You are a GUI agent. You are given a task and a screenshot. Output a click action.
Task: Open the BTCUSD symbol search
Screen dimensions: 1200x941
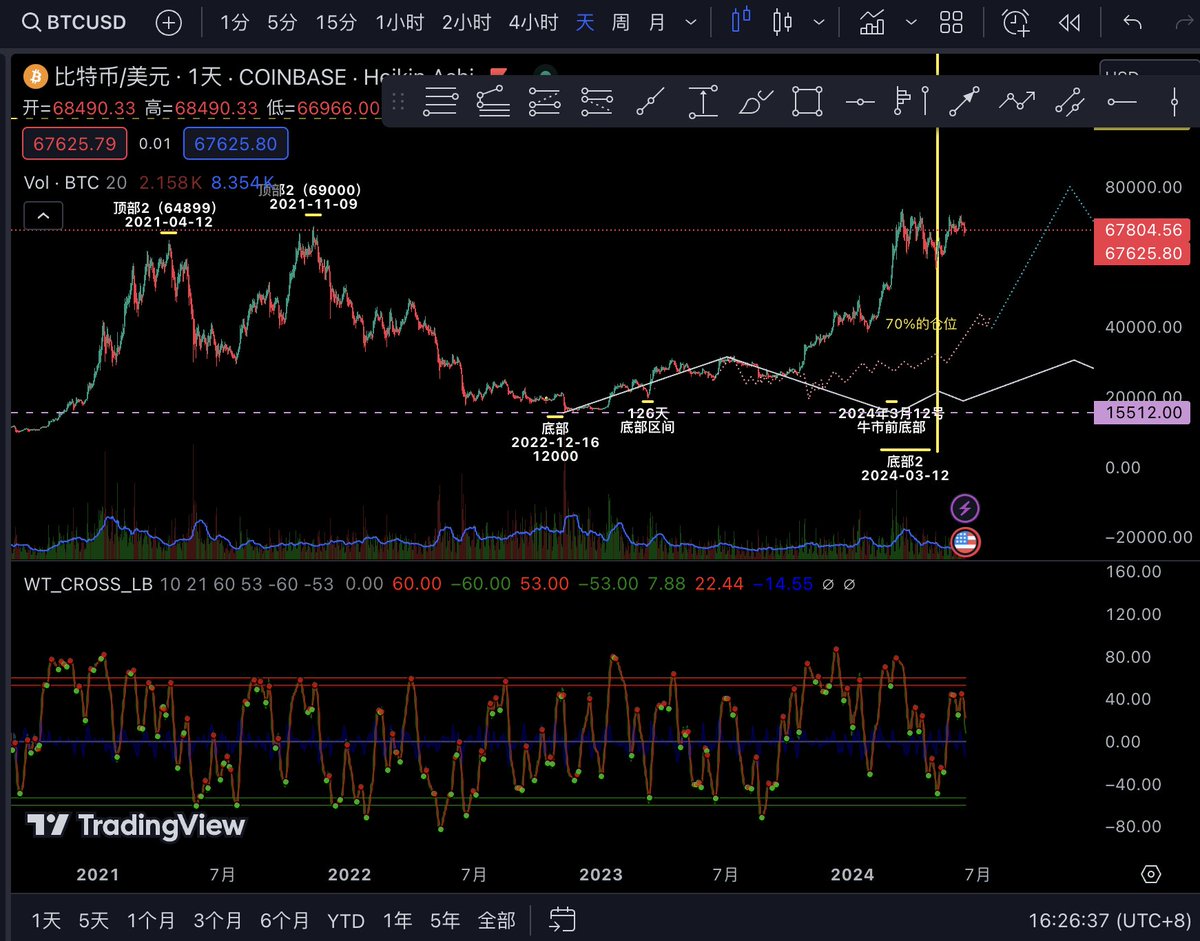tap(74, 22)
